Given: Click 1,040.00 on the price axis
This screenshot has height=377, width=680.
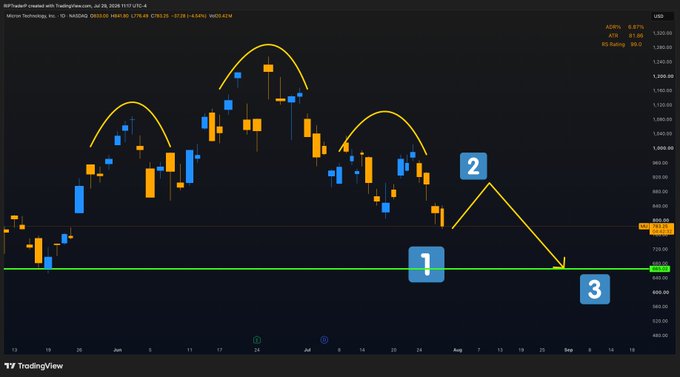Looking at the screenshot, I should click(662, 134).
